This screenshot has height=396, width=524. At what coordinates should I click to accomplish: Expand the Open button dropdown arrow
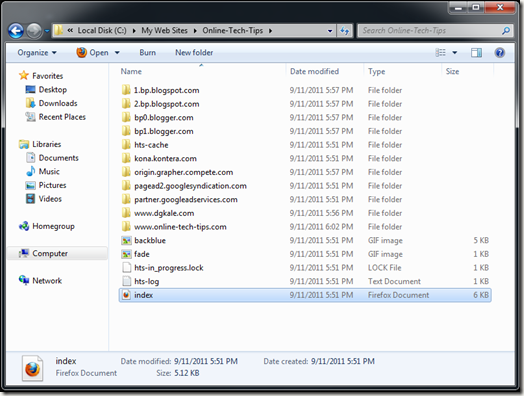pyautogui.click(x=117, y=52)
